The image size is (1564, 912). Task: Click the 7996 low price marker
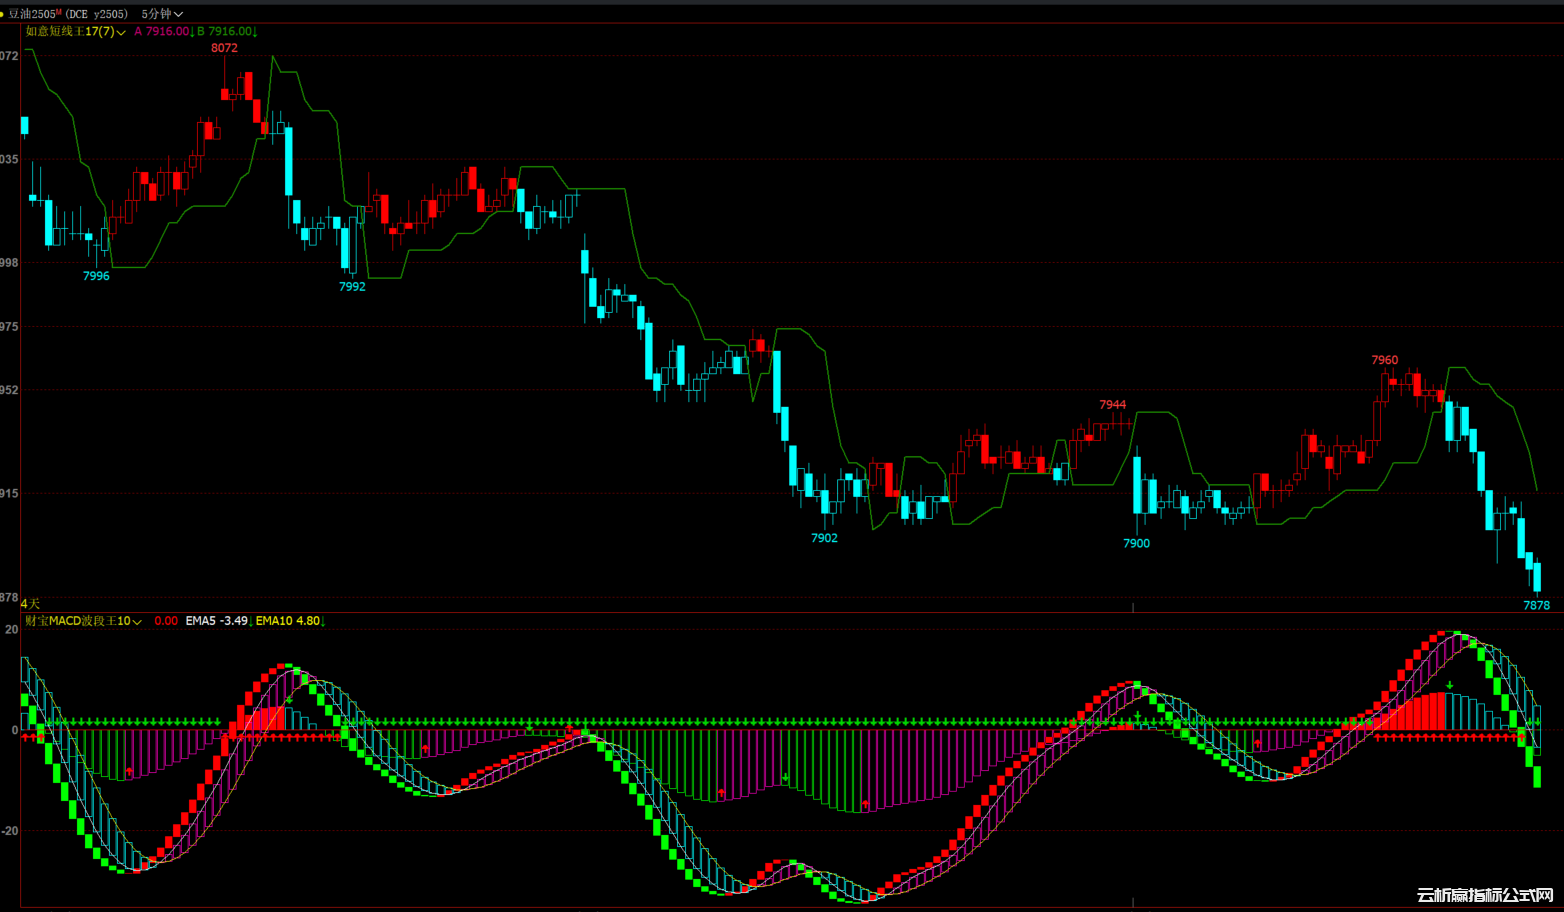coord(96,276)
